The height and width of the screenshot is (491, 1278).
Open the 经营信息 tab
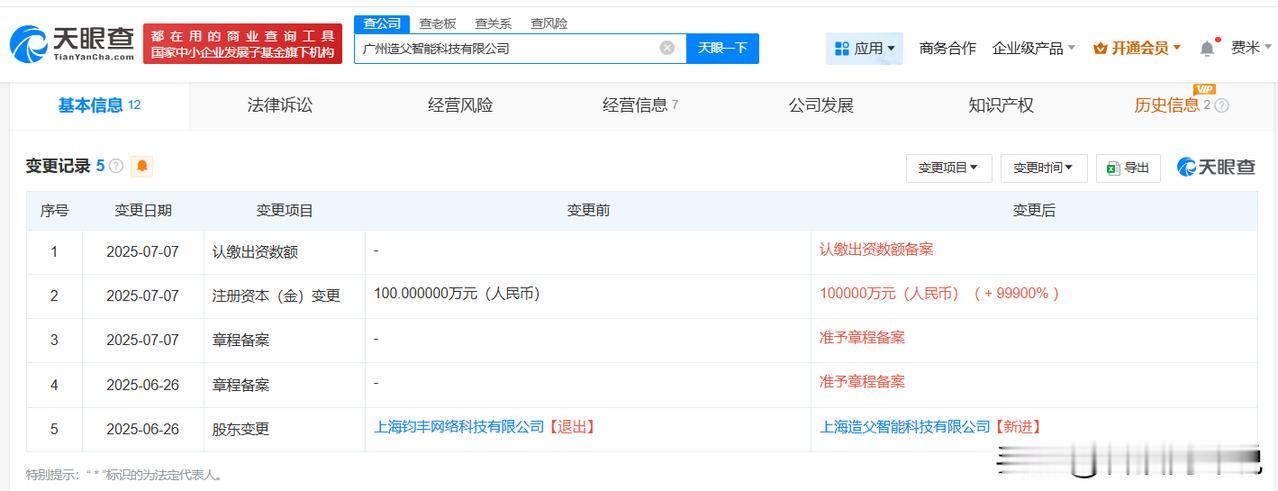(x=640, y=105)
